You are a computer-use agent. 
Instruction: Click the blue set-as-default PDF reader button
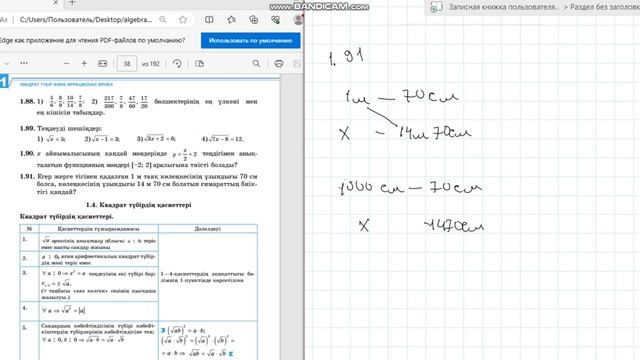click(x=251, y=41)
